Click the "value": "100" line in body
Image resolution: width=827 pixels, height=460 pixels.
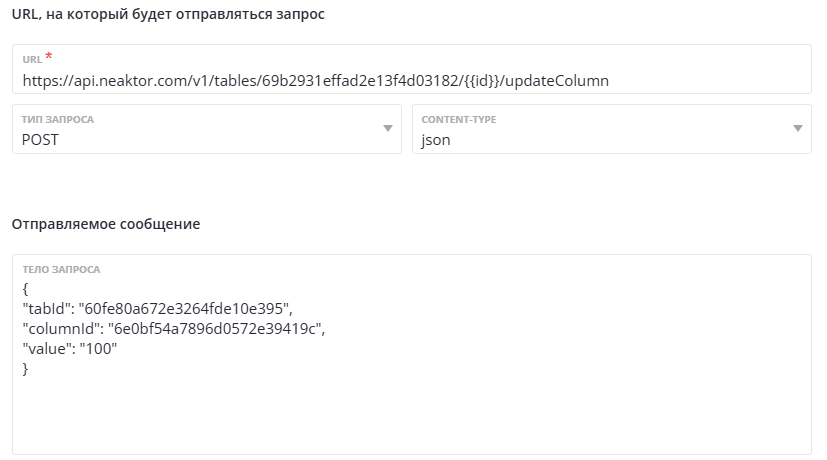(x=70, y=349)
